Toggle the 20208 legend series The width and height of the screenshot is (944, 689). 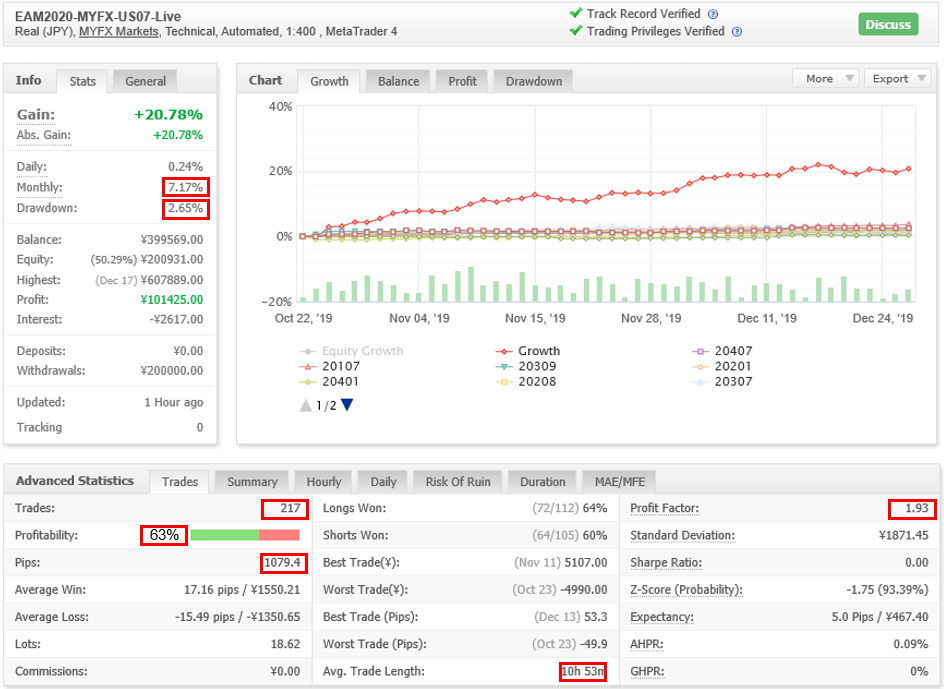(526, 382)
